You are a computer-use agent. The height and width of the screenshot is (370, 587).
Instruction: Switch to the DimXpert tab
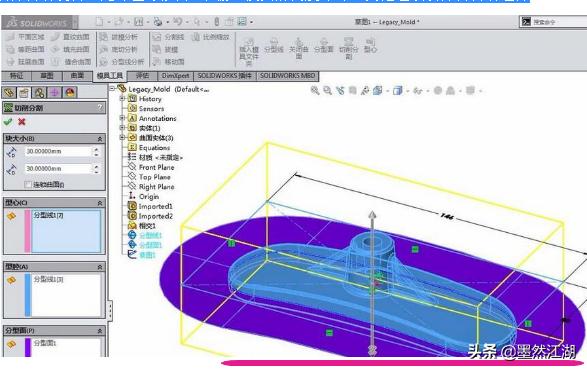pos(175,76)
